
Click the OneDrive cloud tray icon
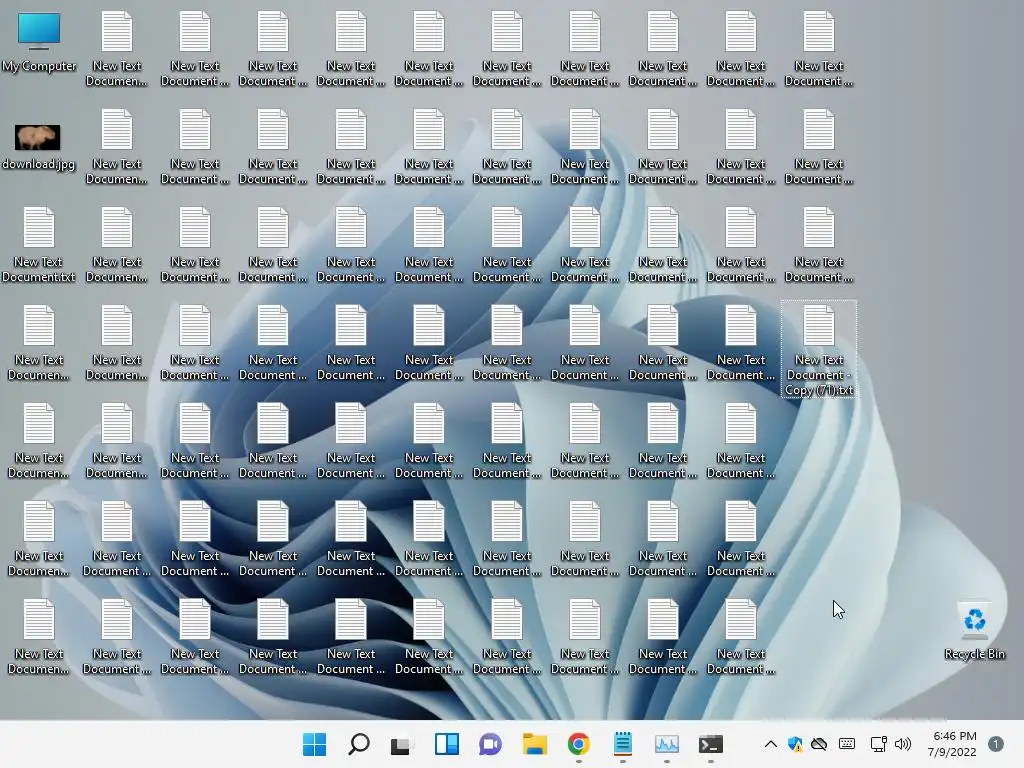[x=819, y=744]
